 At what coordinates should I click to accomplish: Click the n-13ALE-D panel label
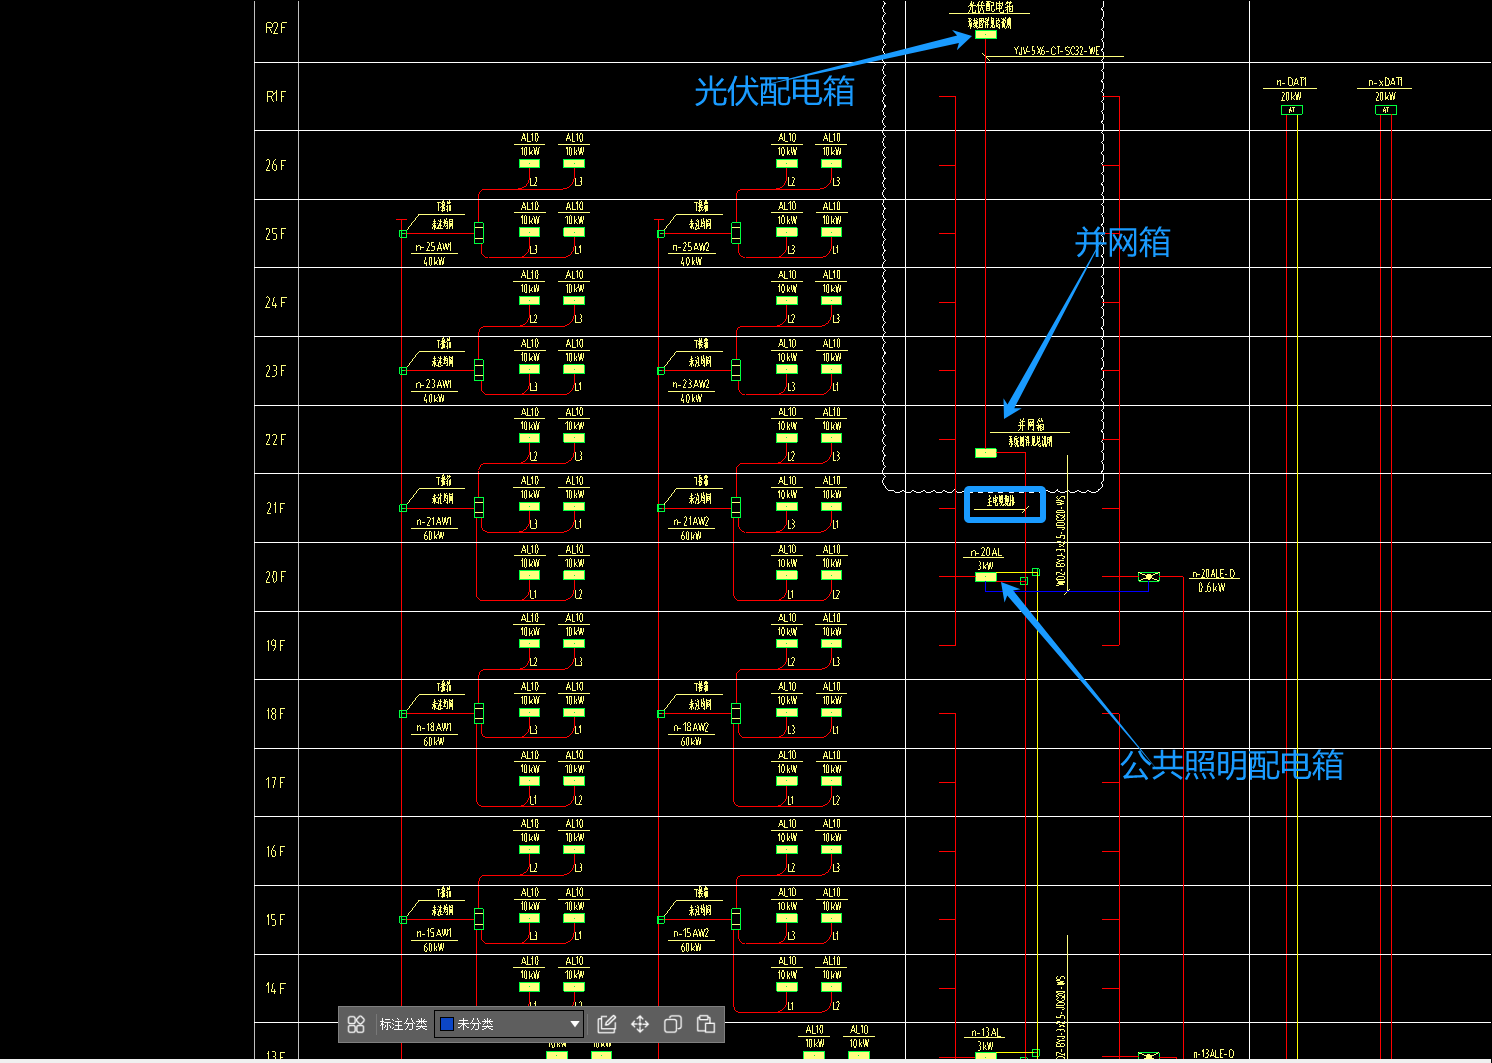click(x=1214, y=1054)
